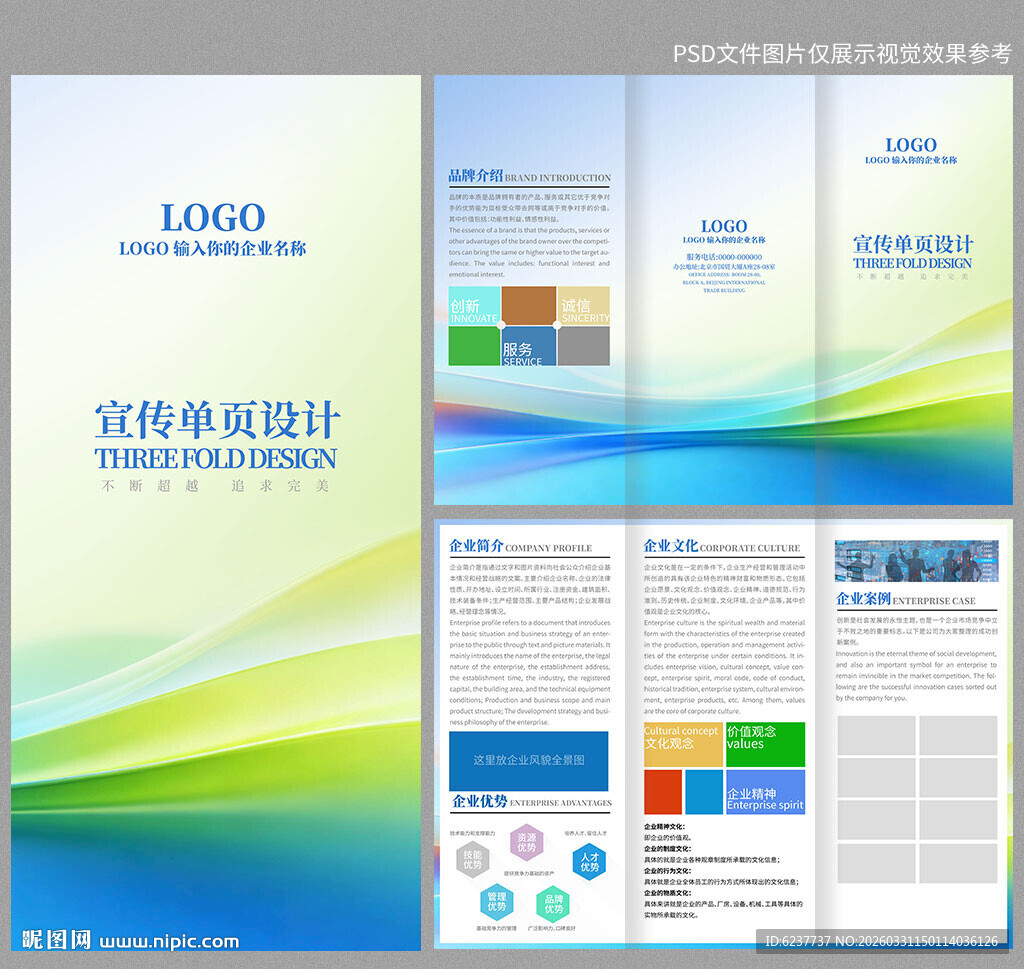Click the '企业的物质文化:' line

(667, 893)
